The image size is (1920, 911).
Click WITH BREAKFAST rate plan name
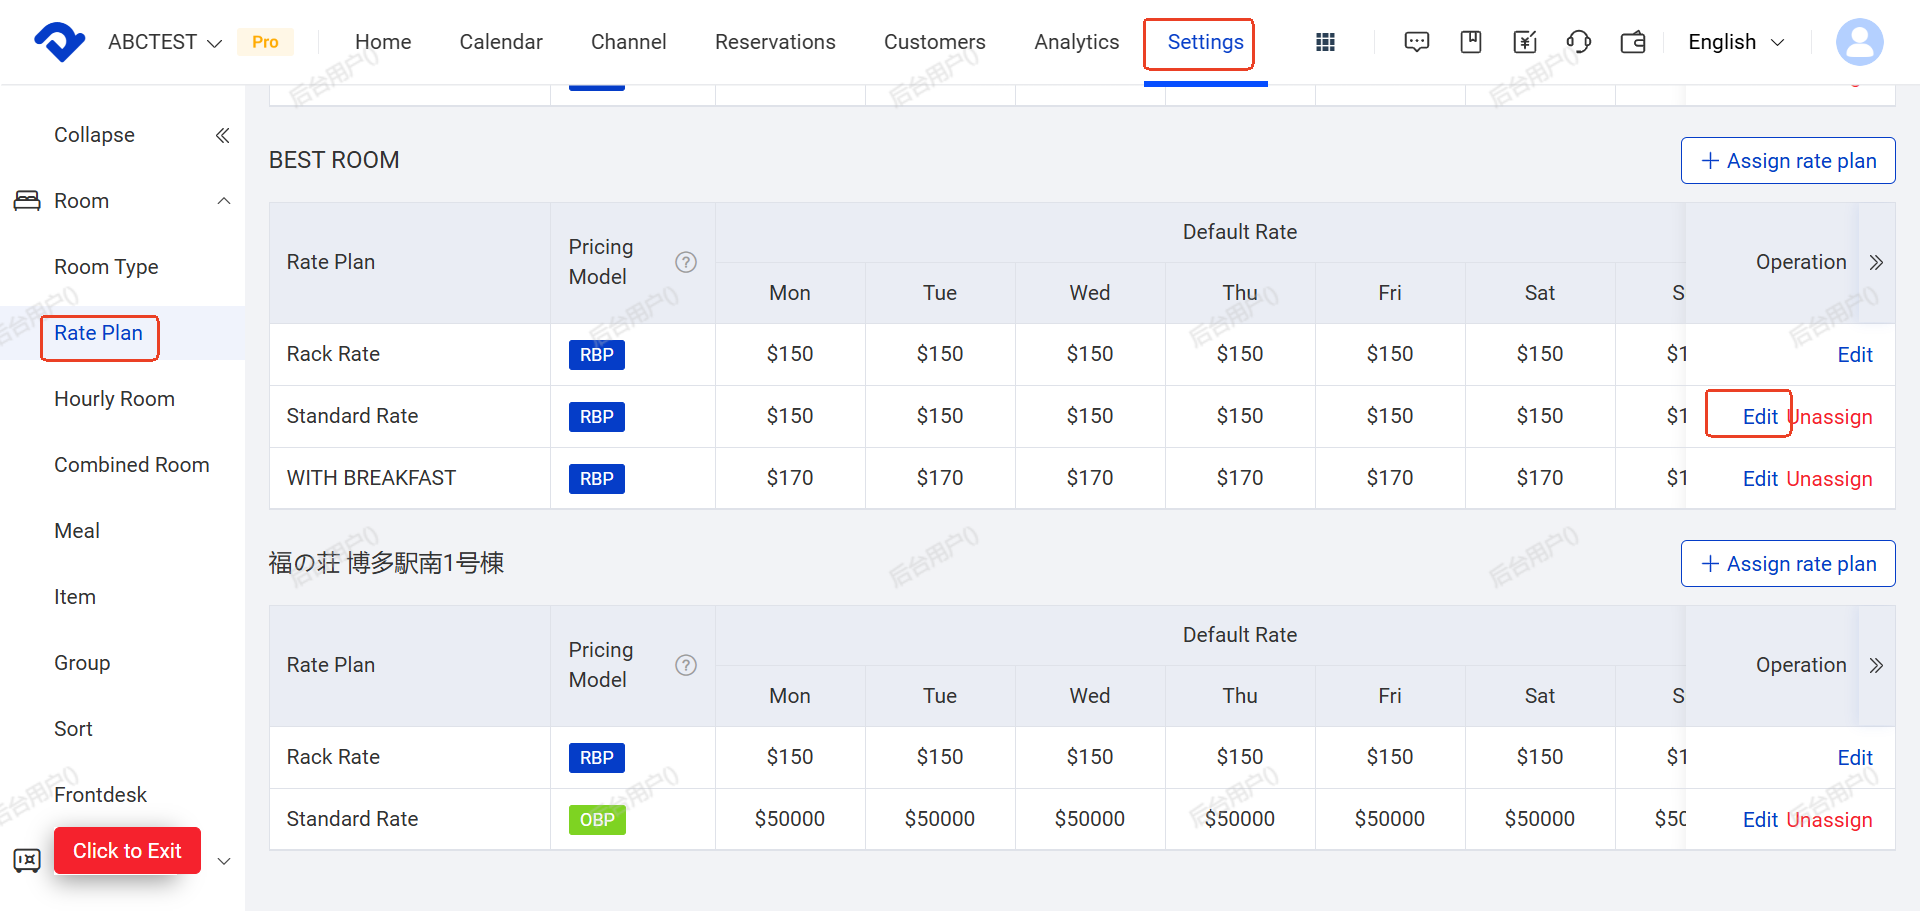pyautogui.click(x=371, y=478)
